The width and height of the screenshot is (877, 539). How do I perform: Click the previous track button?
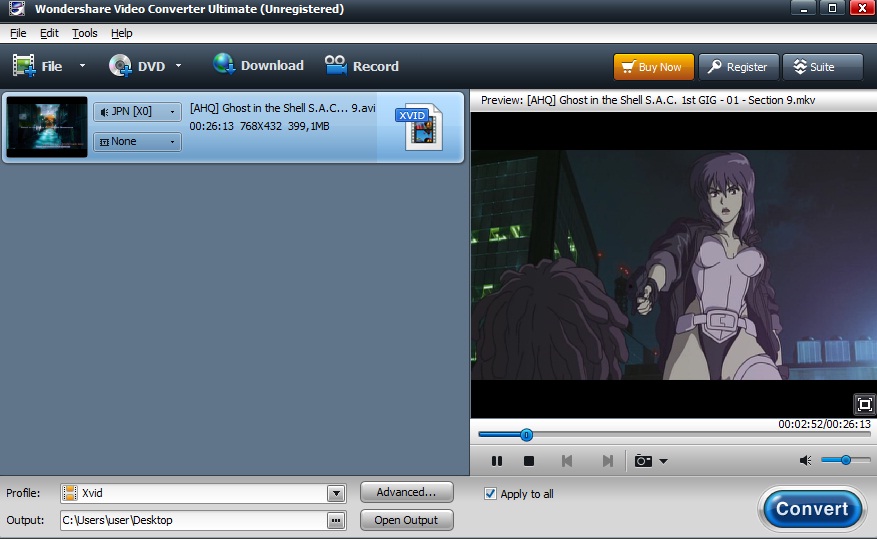pyautogui.click(x=567, y=461)
